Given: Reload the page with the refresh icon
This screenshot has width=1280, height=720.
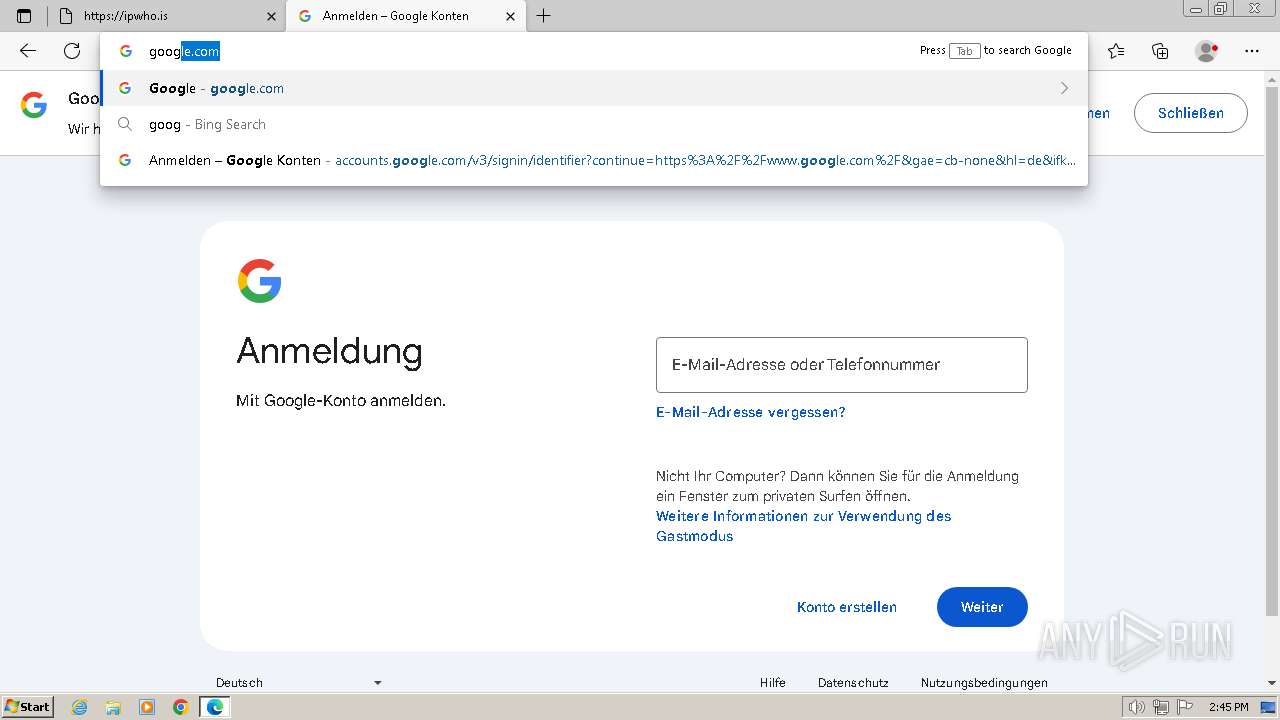Looking at the screenshot, I should pyautogui.click(x=72, y=51).
